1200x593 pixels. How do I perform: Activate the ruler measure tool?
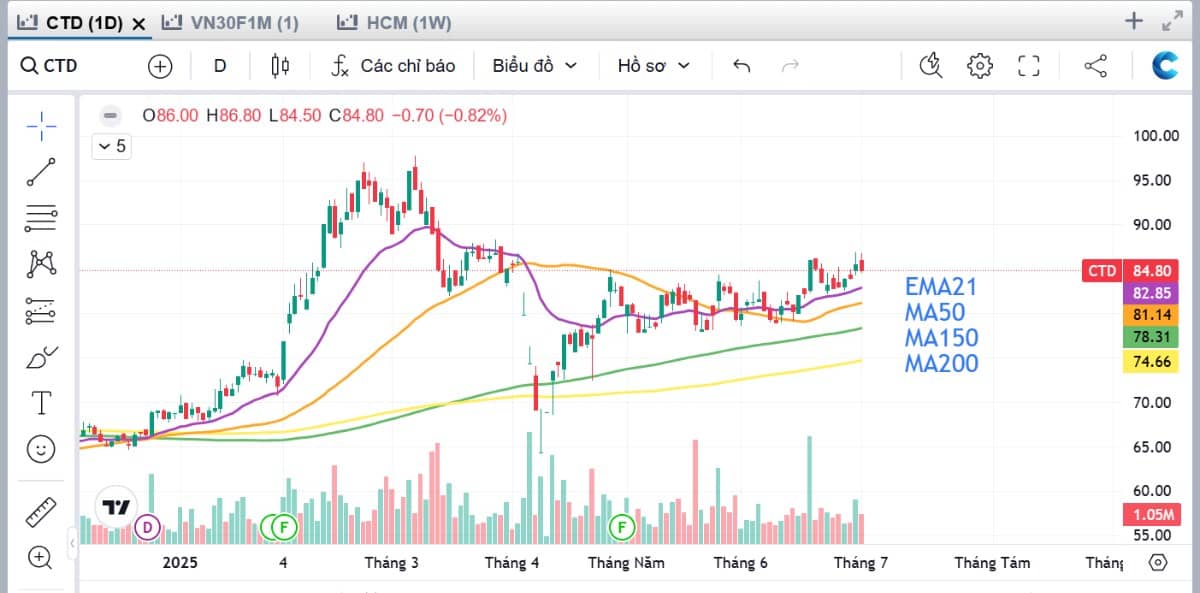pyautogui.click(x=41, y=512)
